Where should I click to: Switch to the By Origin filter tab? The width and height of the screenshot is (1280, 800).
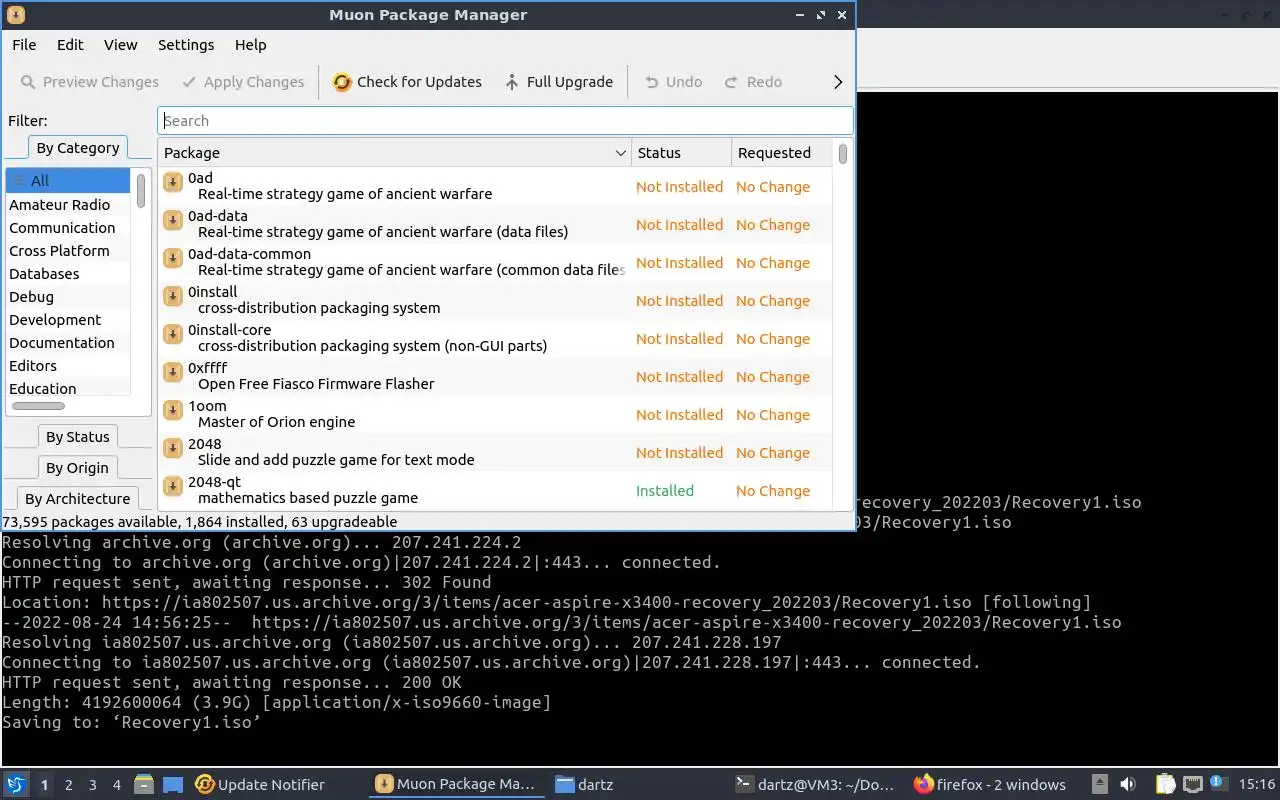(x=78, y=468)
